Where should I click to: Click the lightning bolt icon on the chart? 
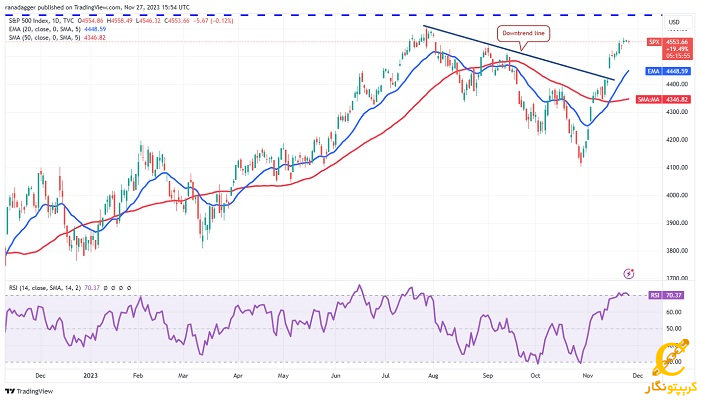(629, 274)
